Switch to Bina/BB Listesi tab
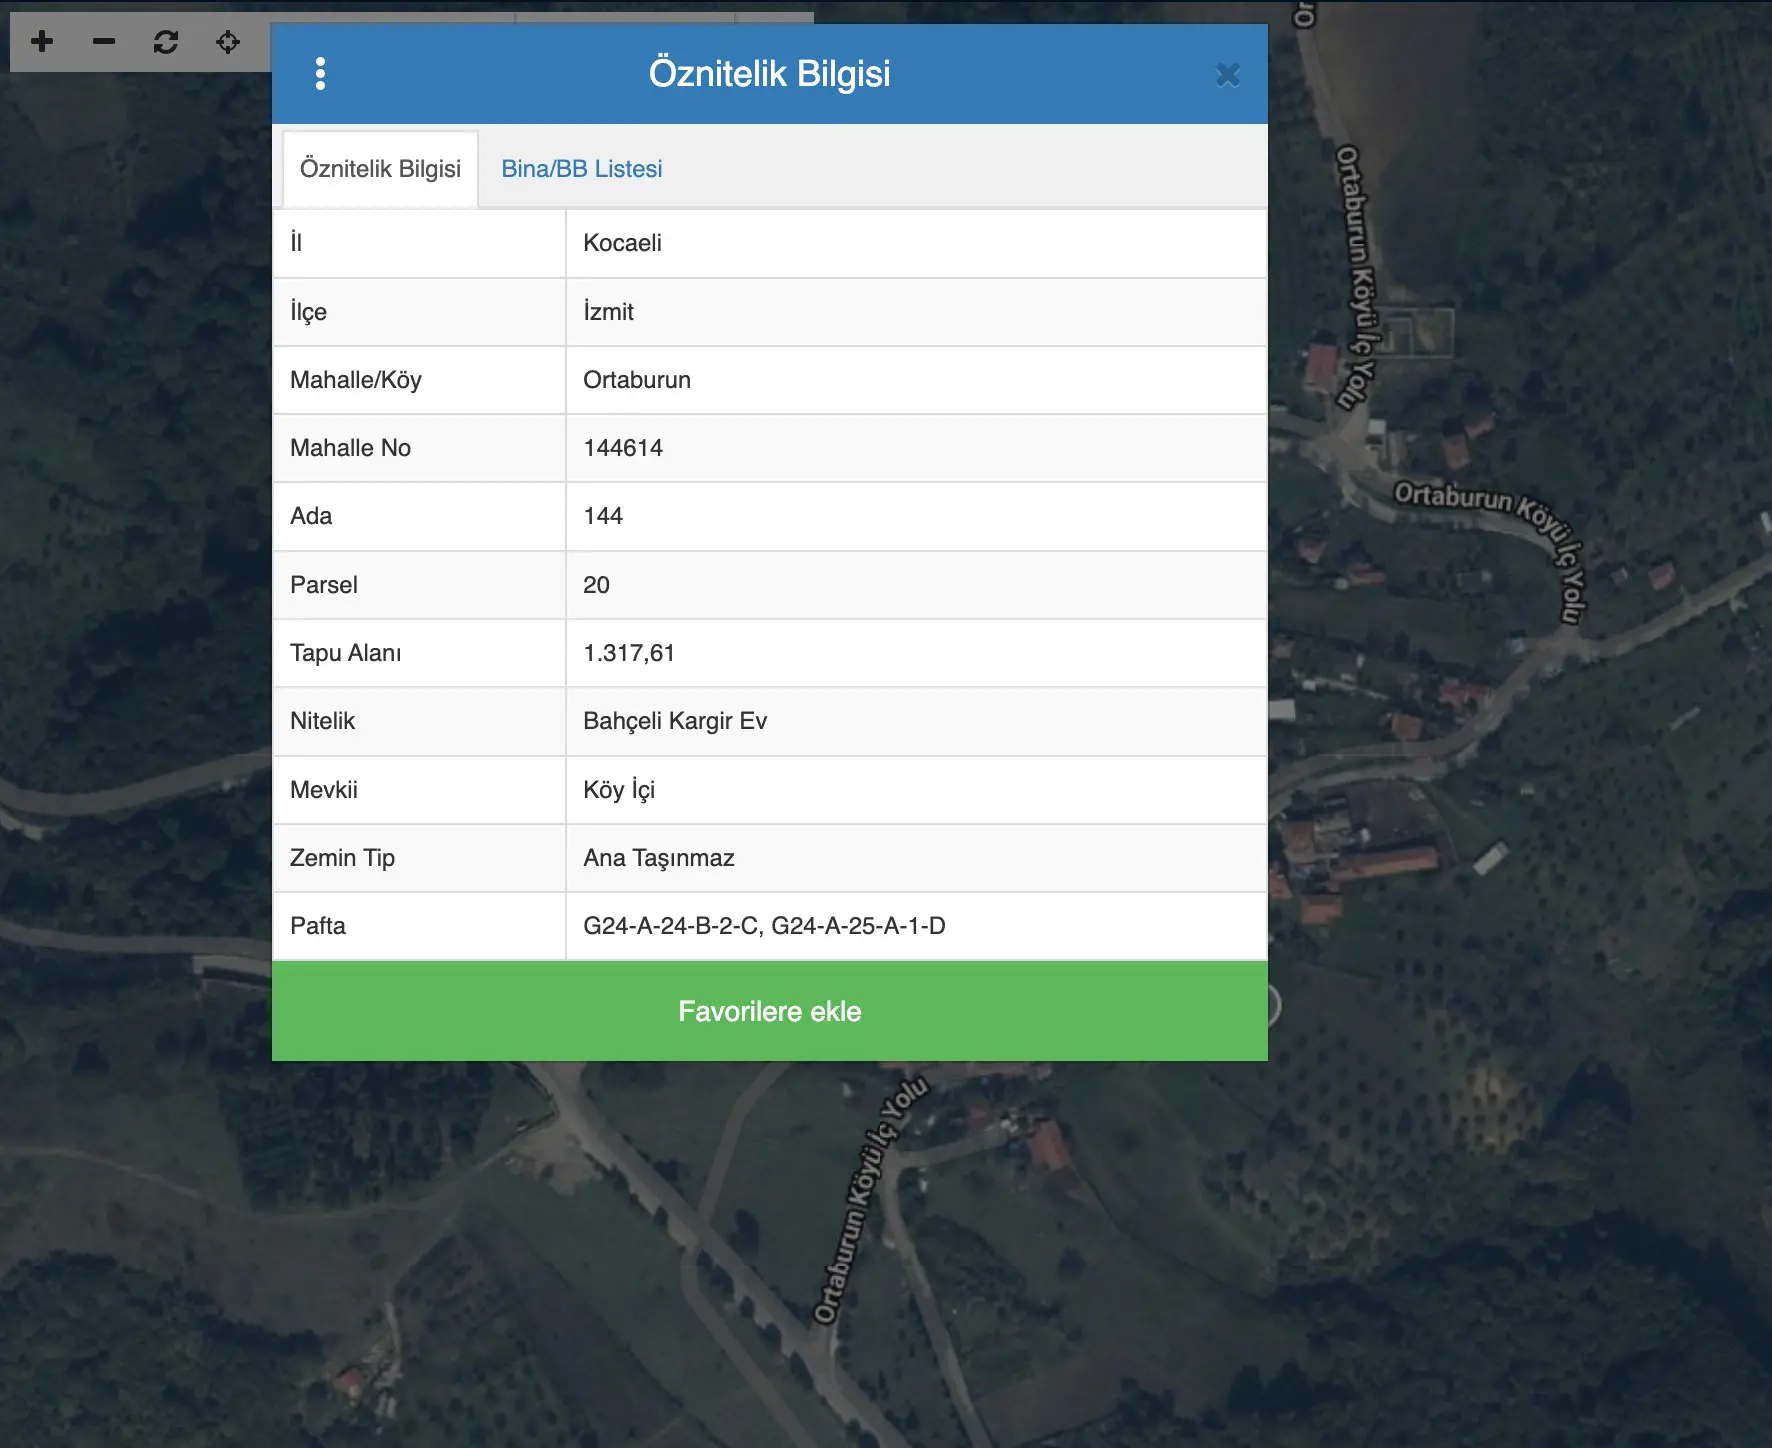Viewport: 1772px width, 1448px height. [581, 169]
